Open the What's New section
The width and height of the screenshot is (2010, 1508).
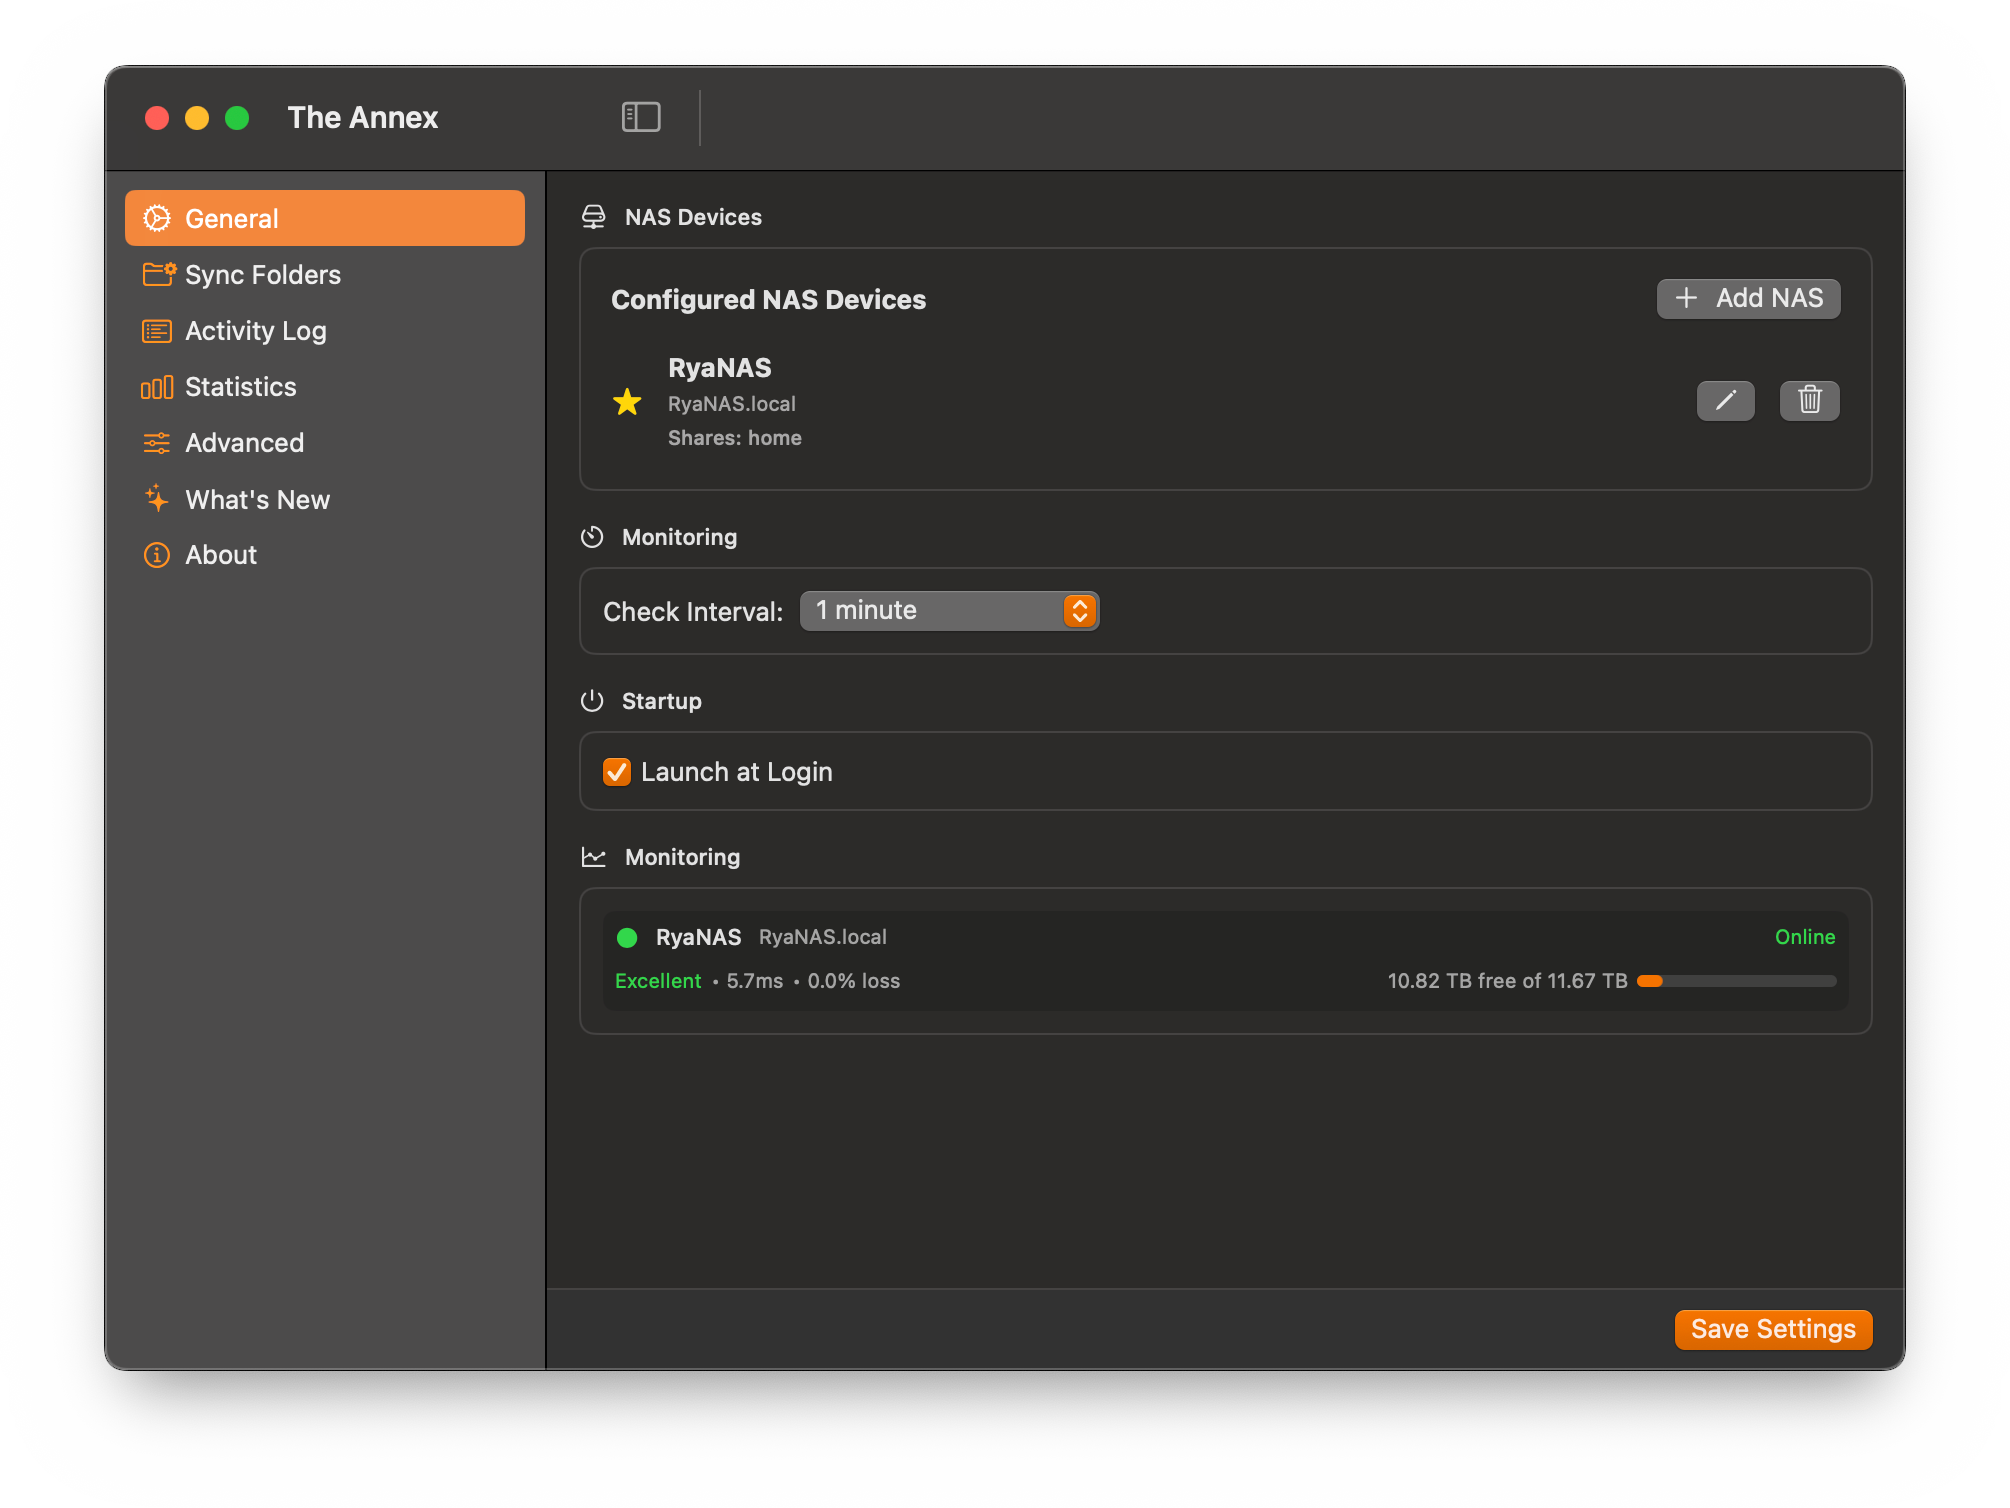click(325, 499)
